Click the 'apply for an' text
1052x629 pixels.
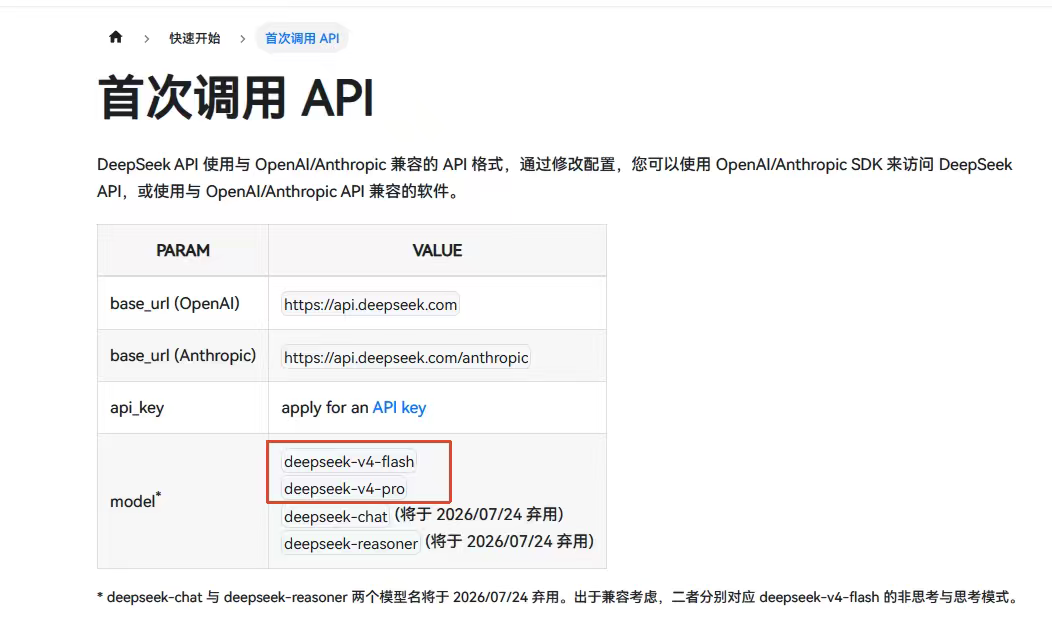[325, 408]
